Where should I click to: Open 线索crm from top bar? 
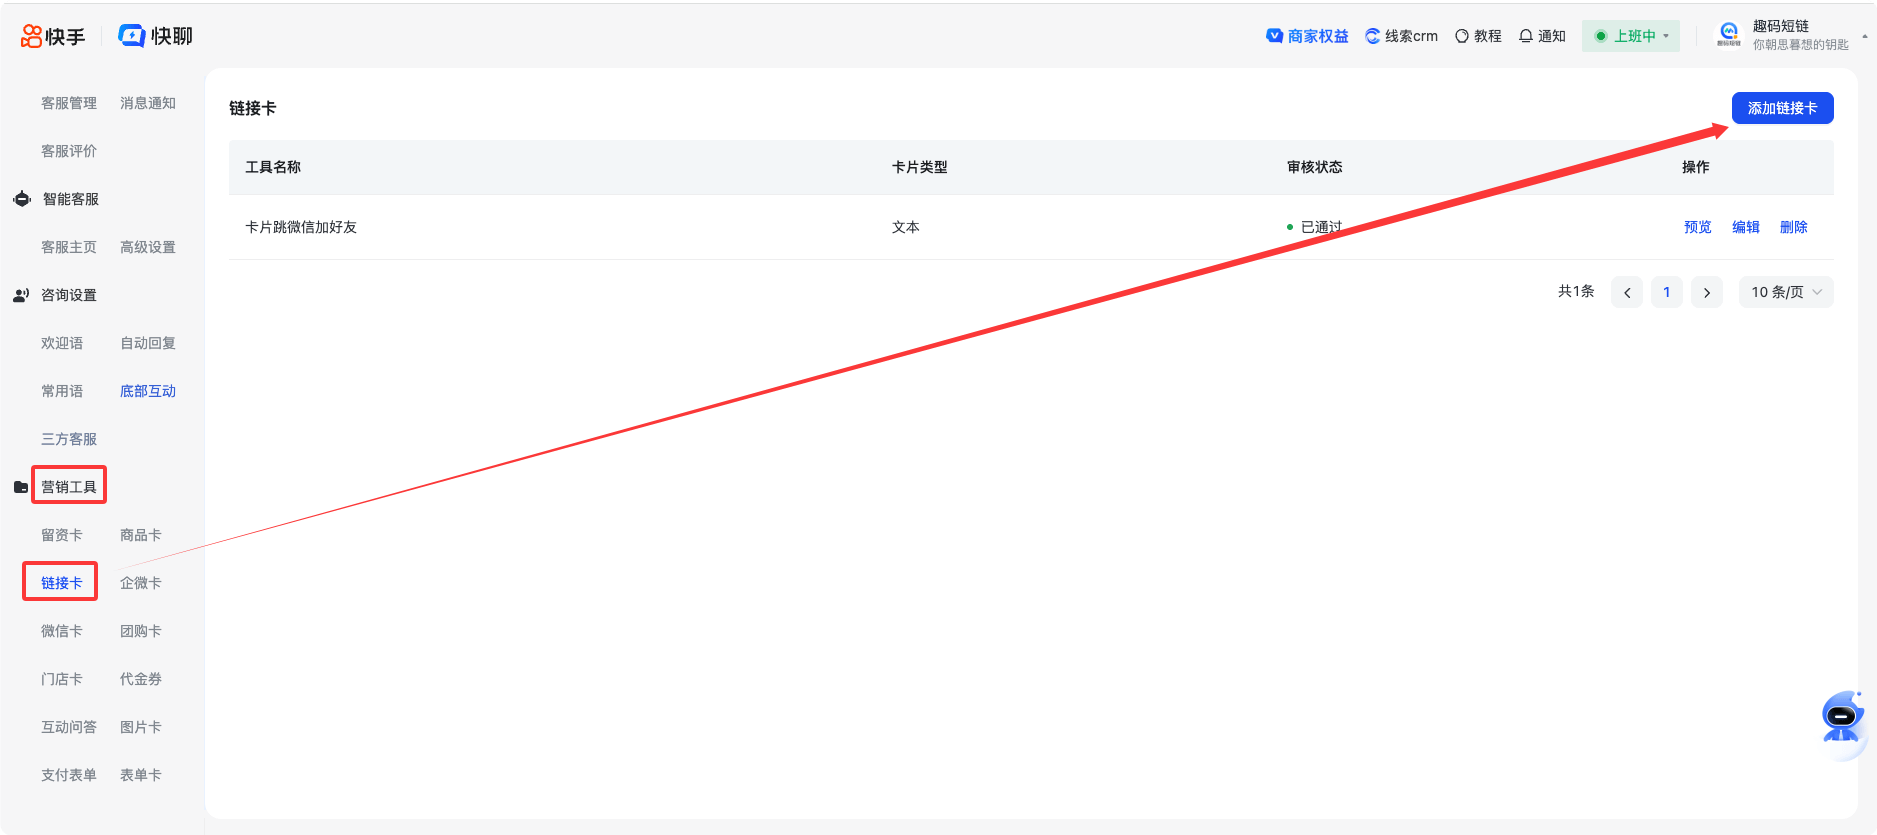click(x=1401, y=36)
